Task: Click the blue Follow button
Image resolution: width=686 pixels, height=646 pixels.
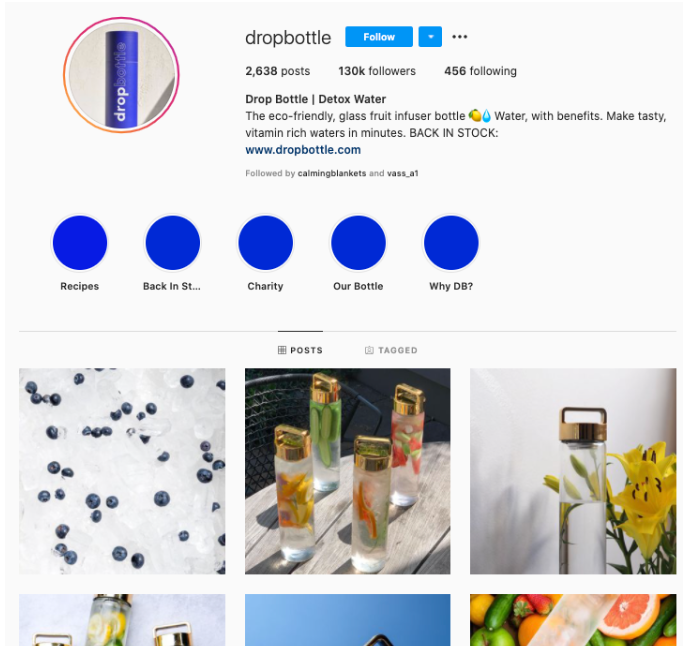Action: [379, 37]
